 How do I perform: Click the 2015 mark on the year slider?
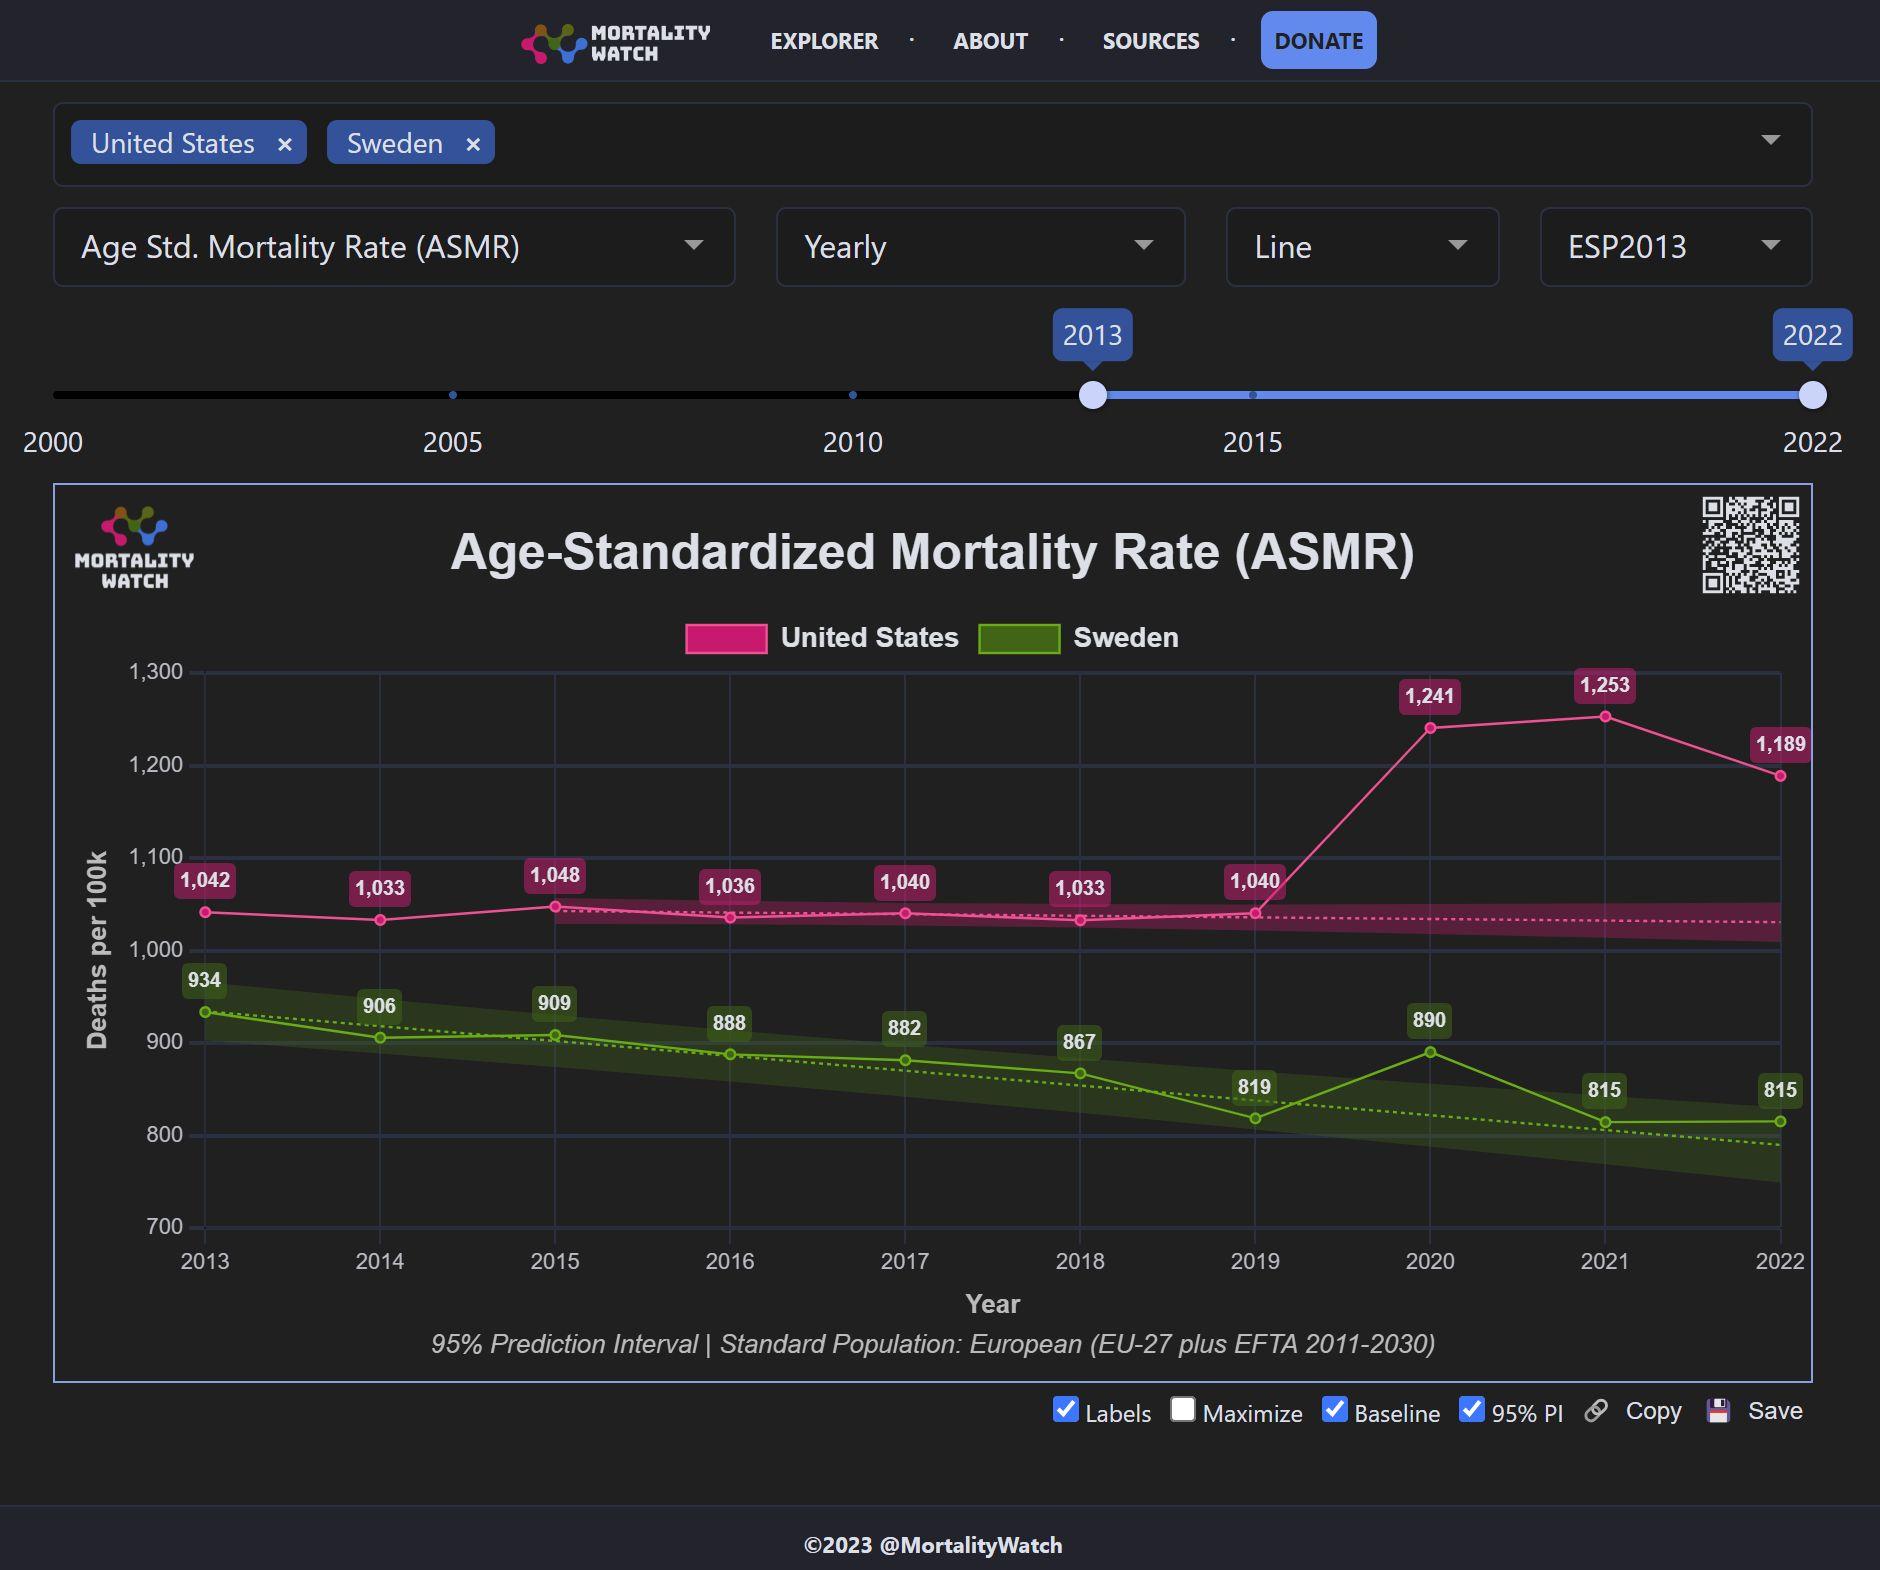coord(1253,395)
